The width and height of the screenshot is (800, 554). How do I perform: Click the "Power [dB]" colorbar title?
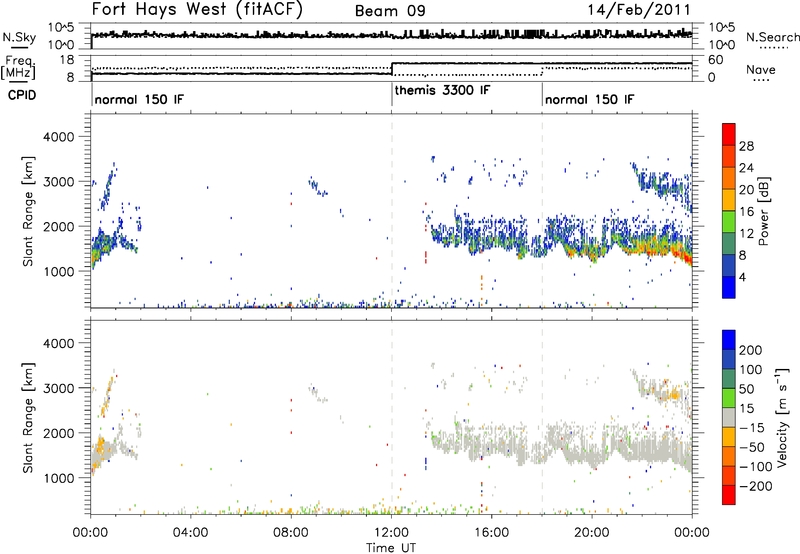(763, 211)
